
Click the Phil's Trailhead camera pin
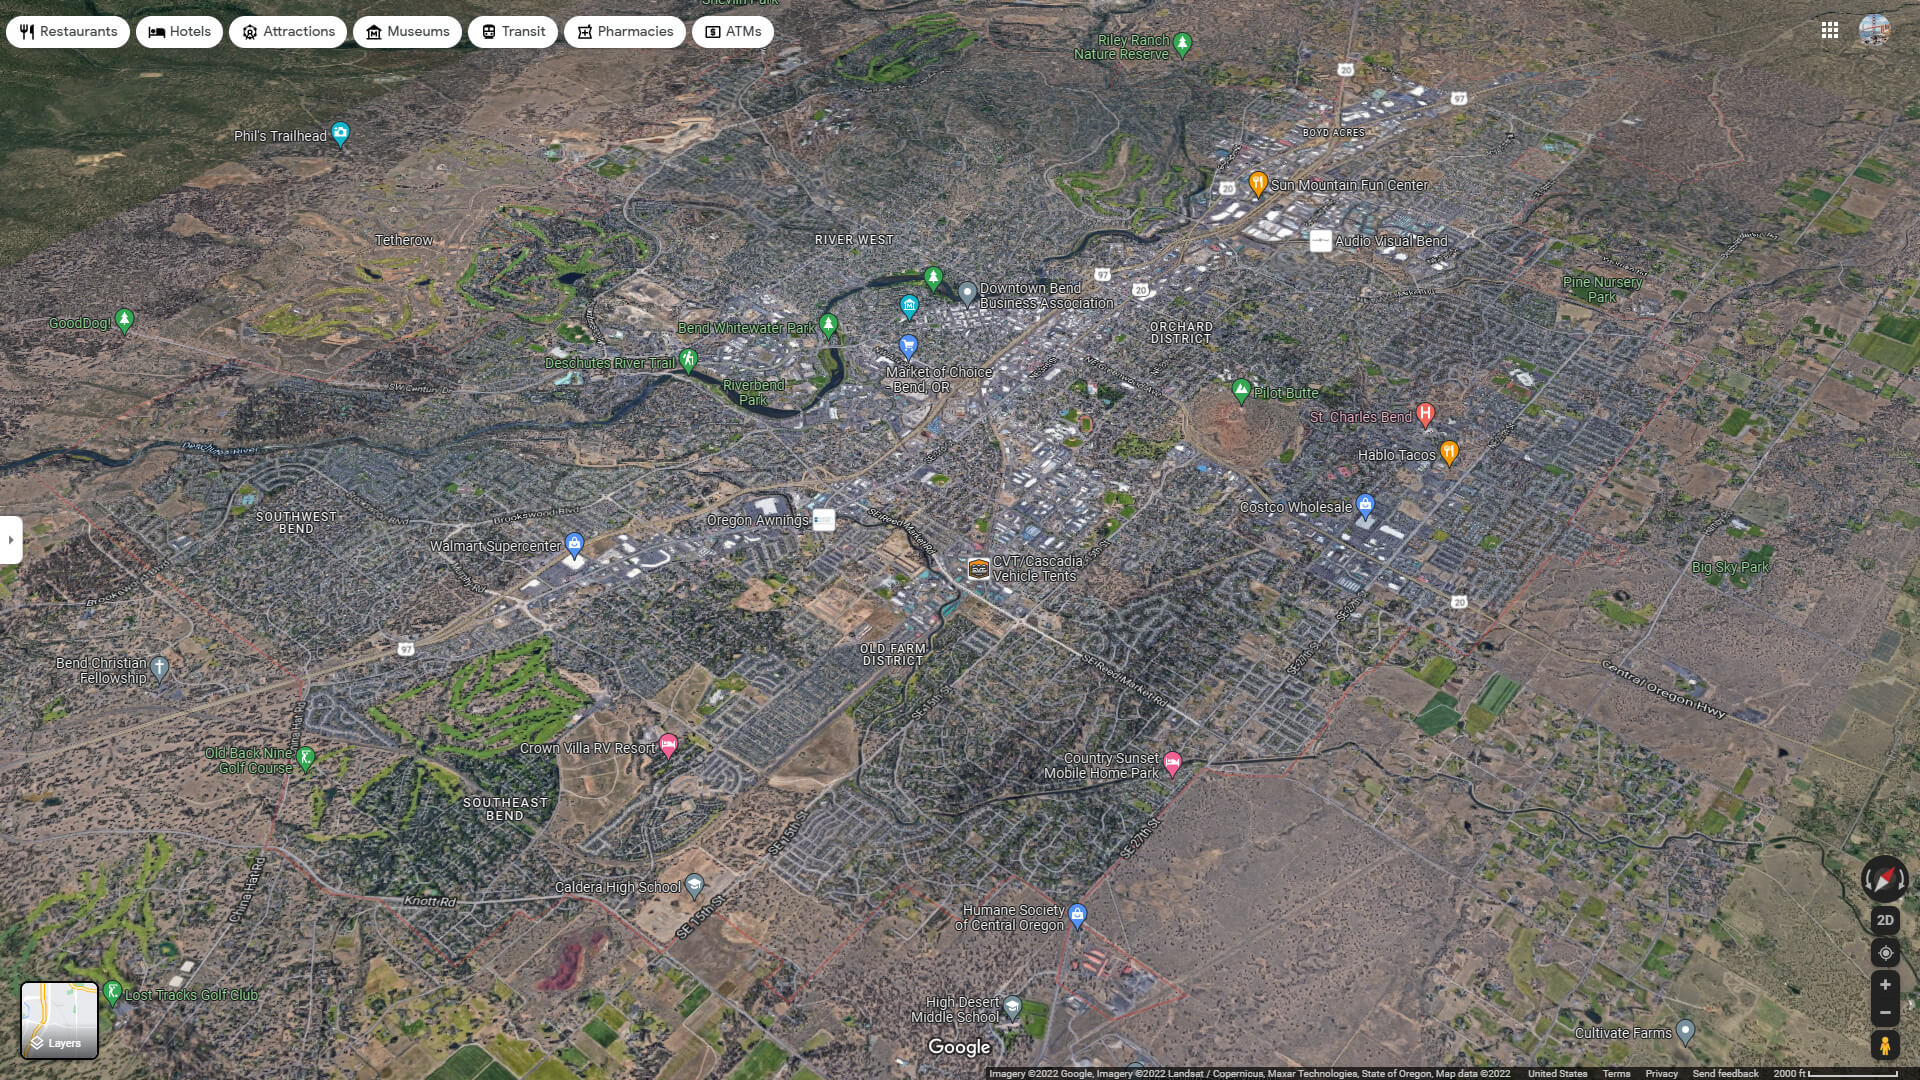340,131
